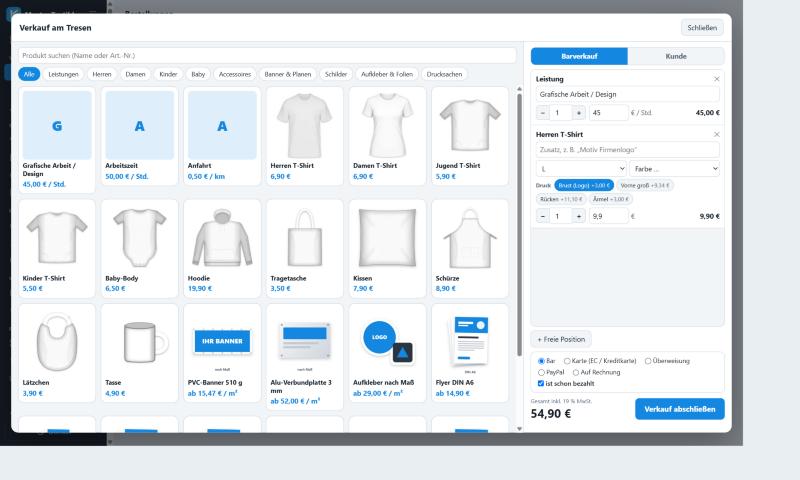Uncheck 'ist schon bezahlt' checkbox

pyautogui.click(x=541, y=384)
